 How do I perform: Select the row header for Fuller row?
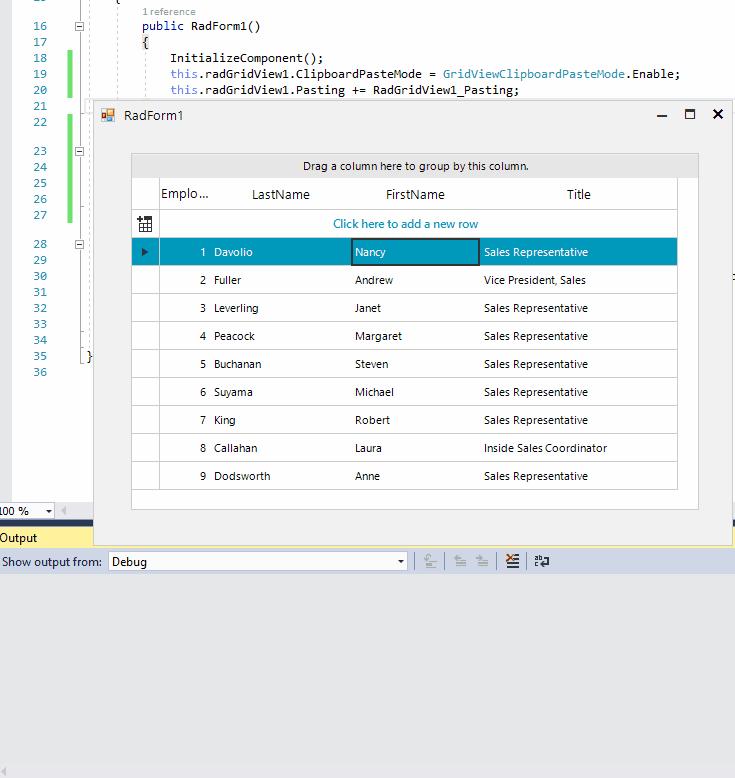tap(145, 280)
